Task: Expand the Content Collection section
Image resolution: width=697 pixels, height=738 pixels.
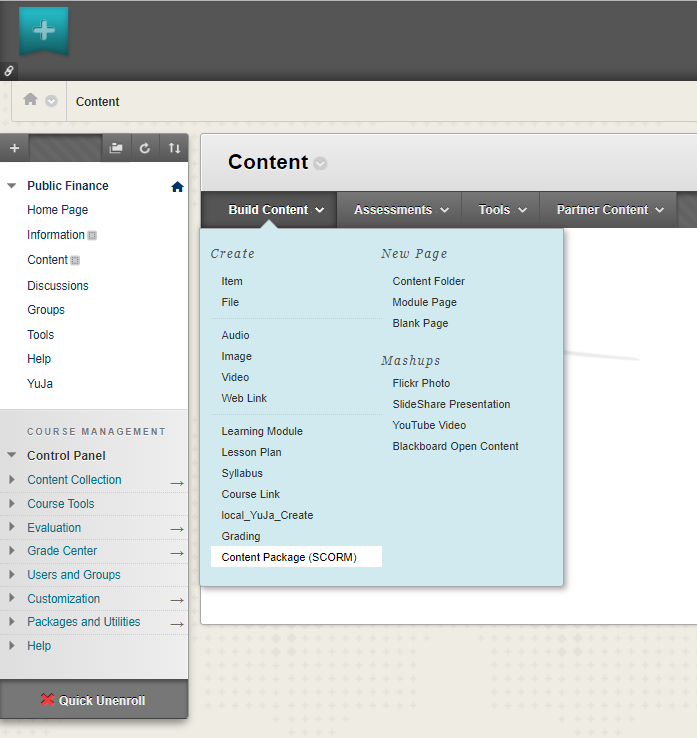Action: [12, 479]
